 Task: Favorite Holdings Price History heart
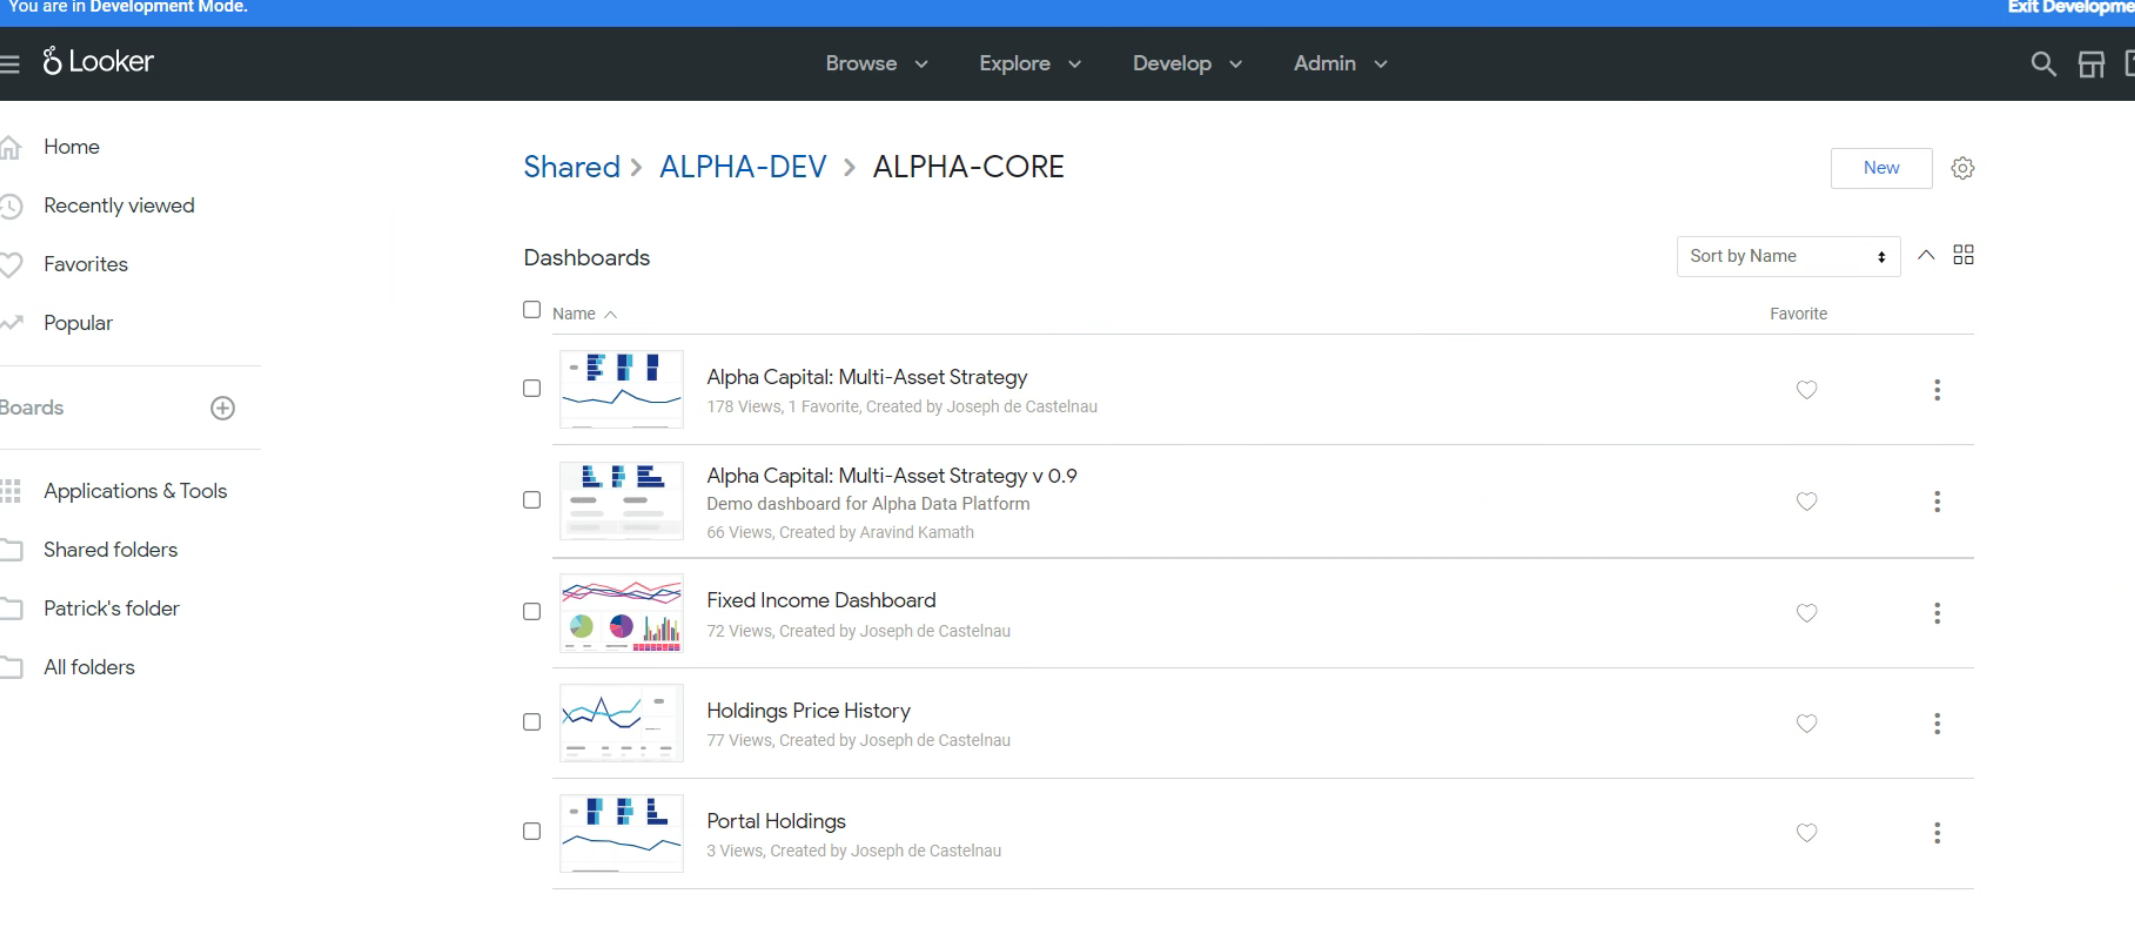1806,723
